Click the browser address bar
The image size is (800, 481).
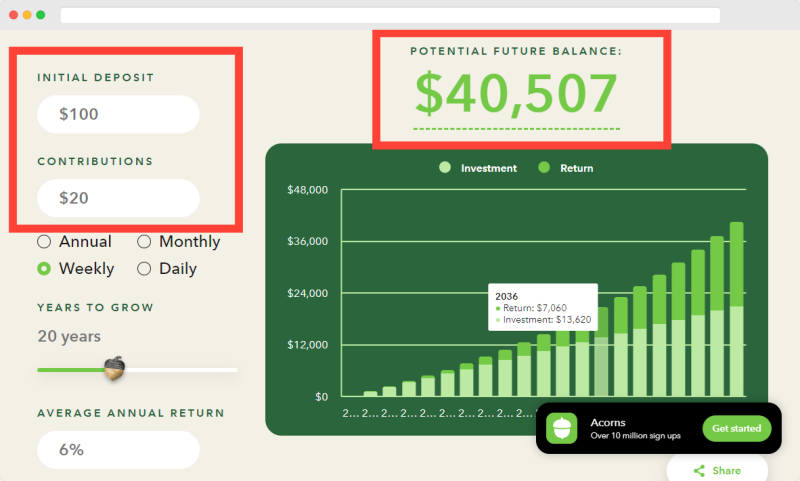(390, 15)
